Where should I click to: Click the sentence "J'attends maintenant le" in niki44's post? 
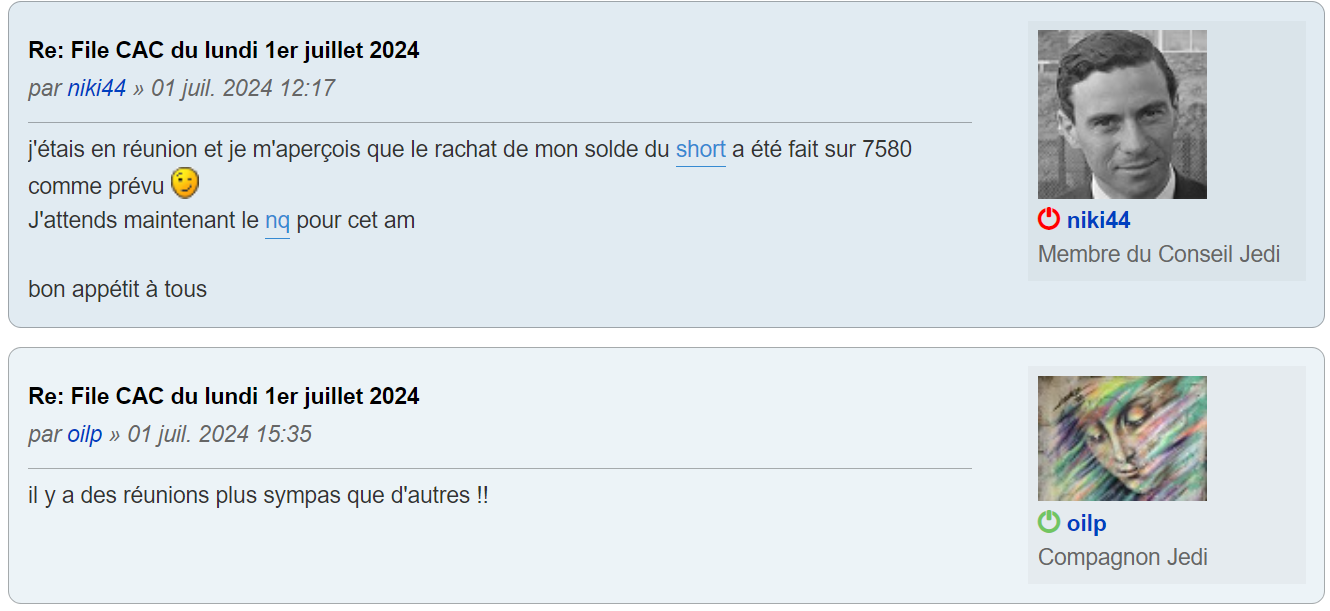point(144,221)
